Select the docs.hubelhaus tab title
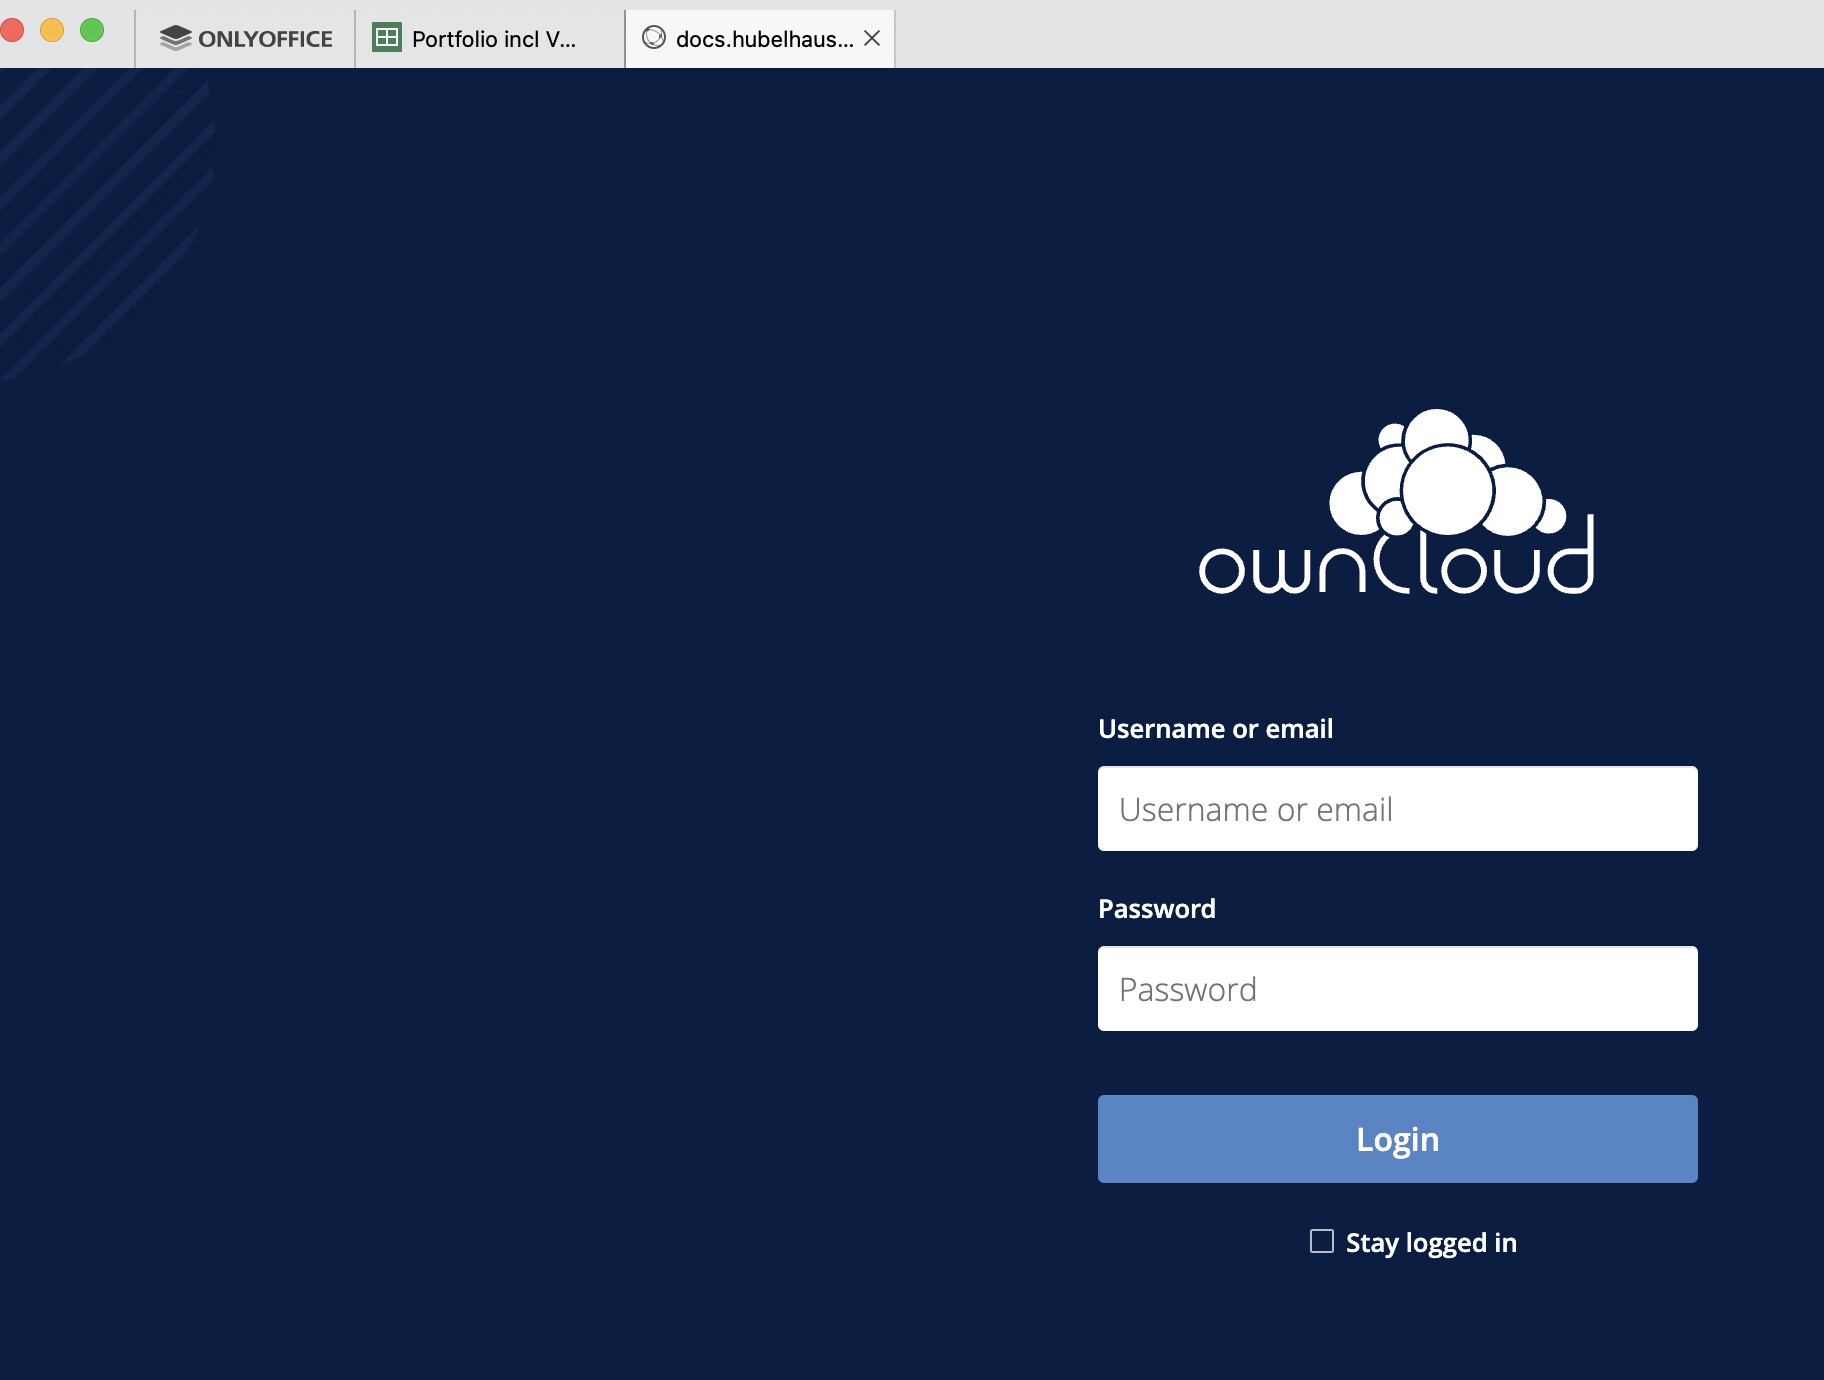The image size is (1824, 1380). [764, 38]
